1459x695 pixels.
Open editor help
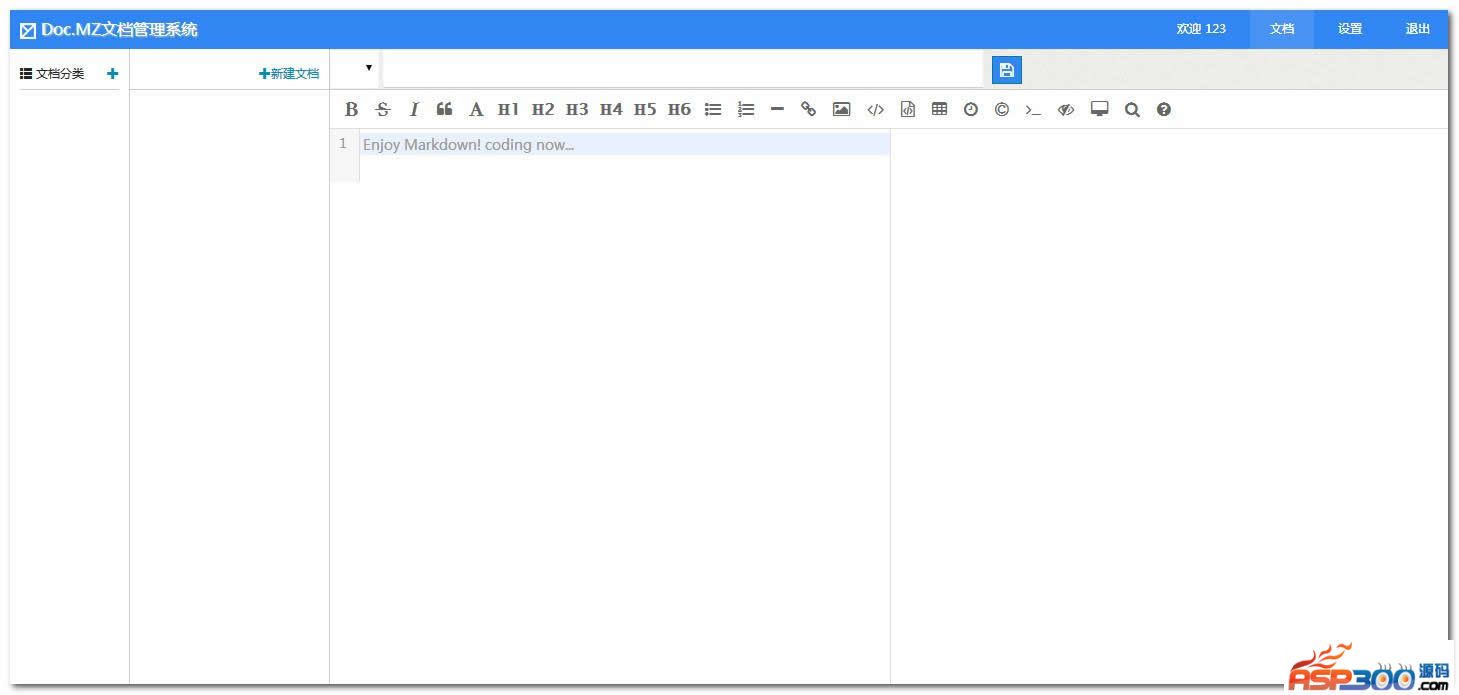(x=1164, y=110)
